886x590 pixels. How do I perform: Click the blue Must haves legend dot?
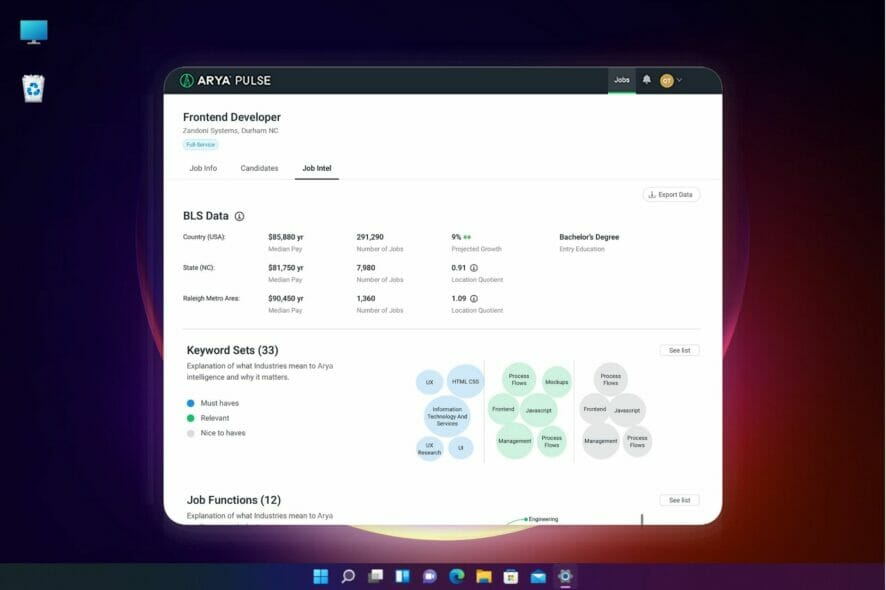(190, 403)
